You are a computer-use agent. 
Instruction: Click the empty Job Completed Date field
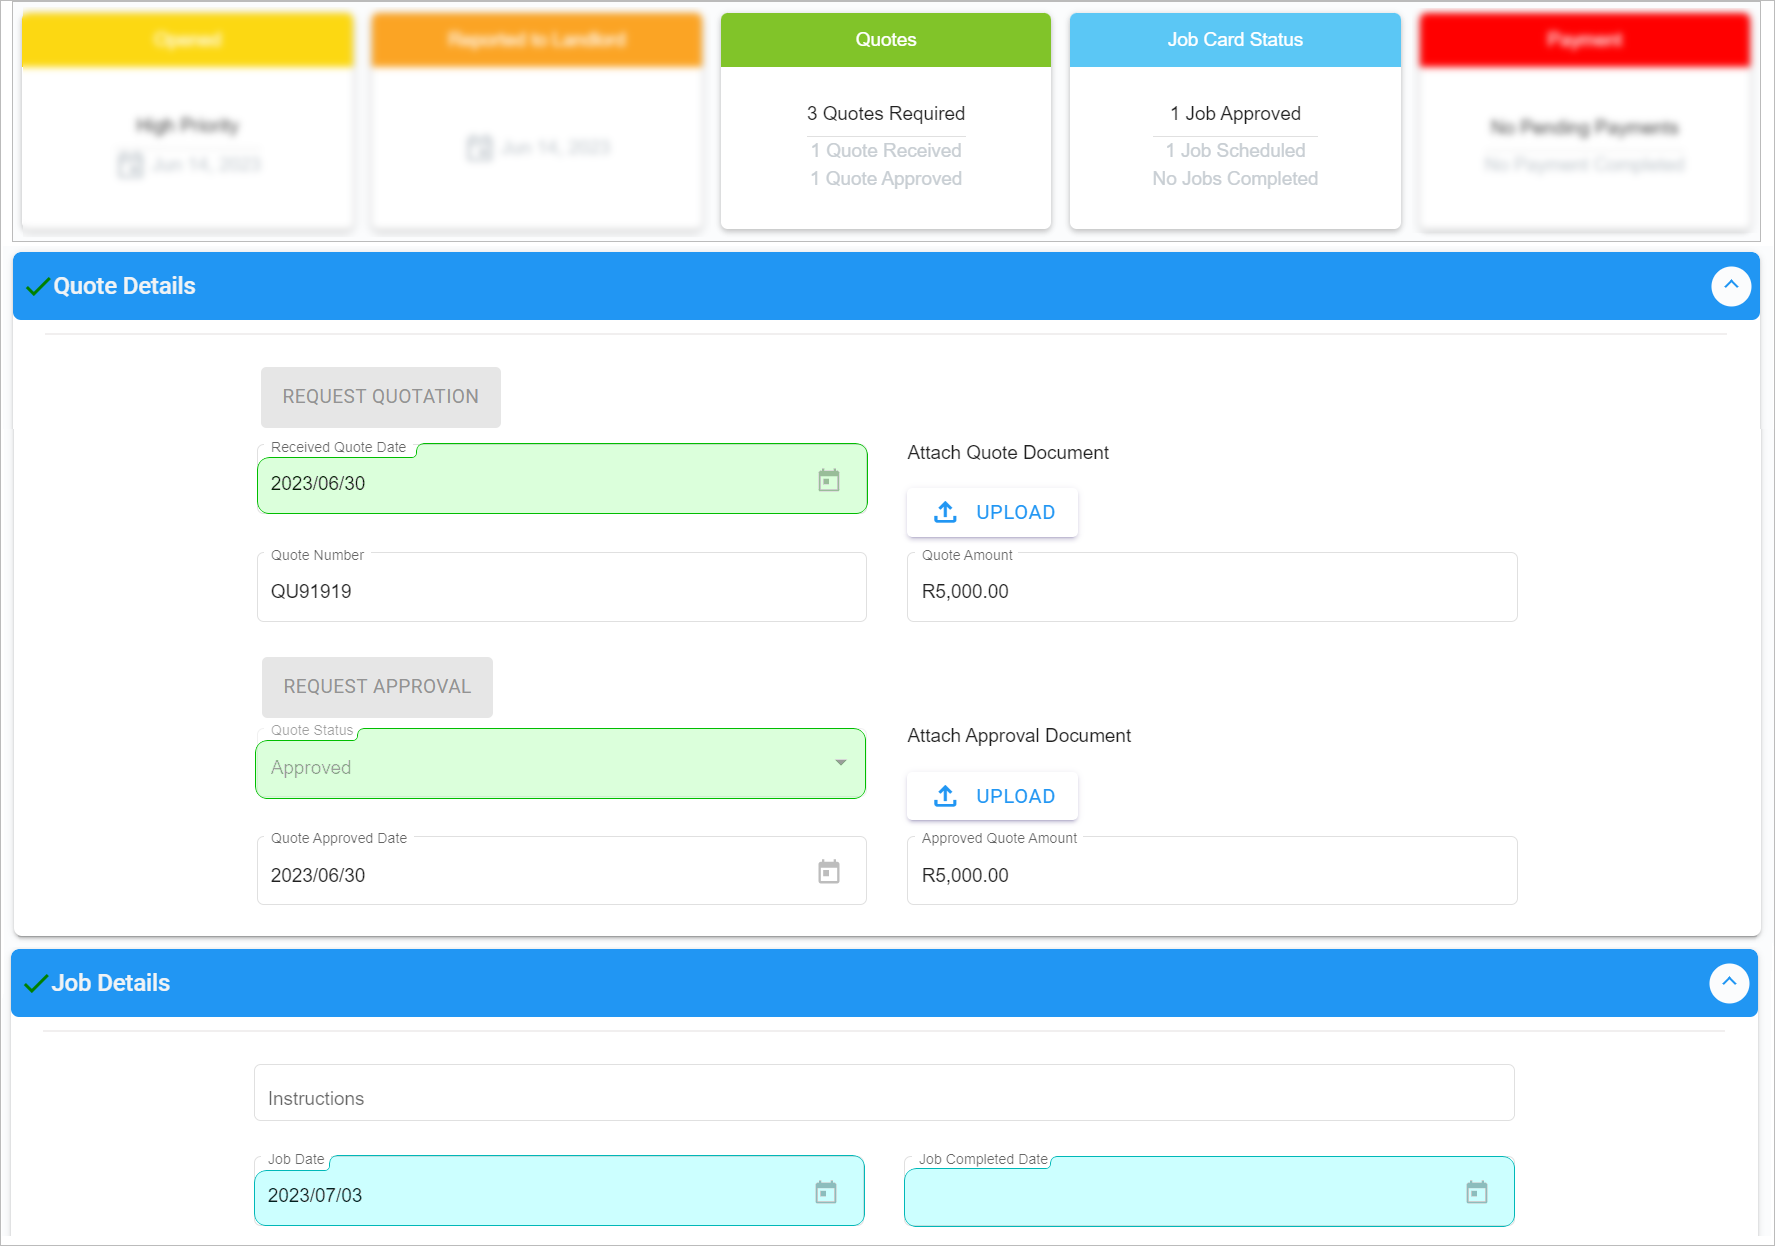point(1209,1191)
